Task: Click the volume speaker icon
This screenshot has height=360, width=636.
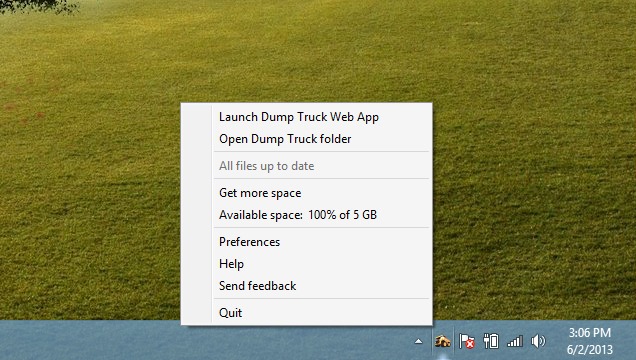Action: point(538,341)
